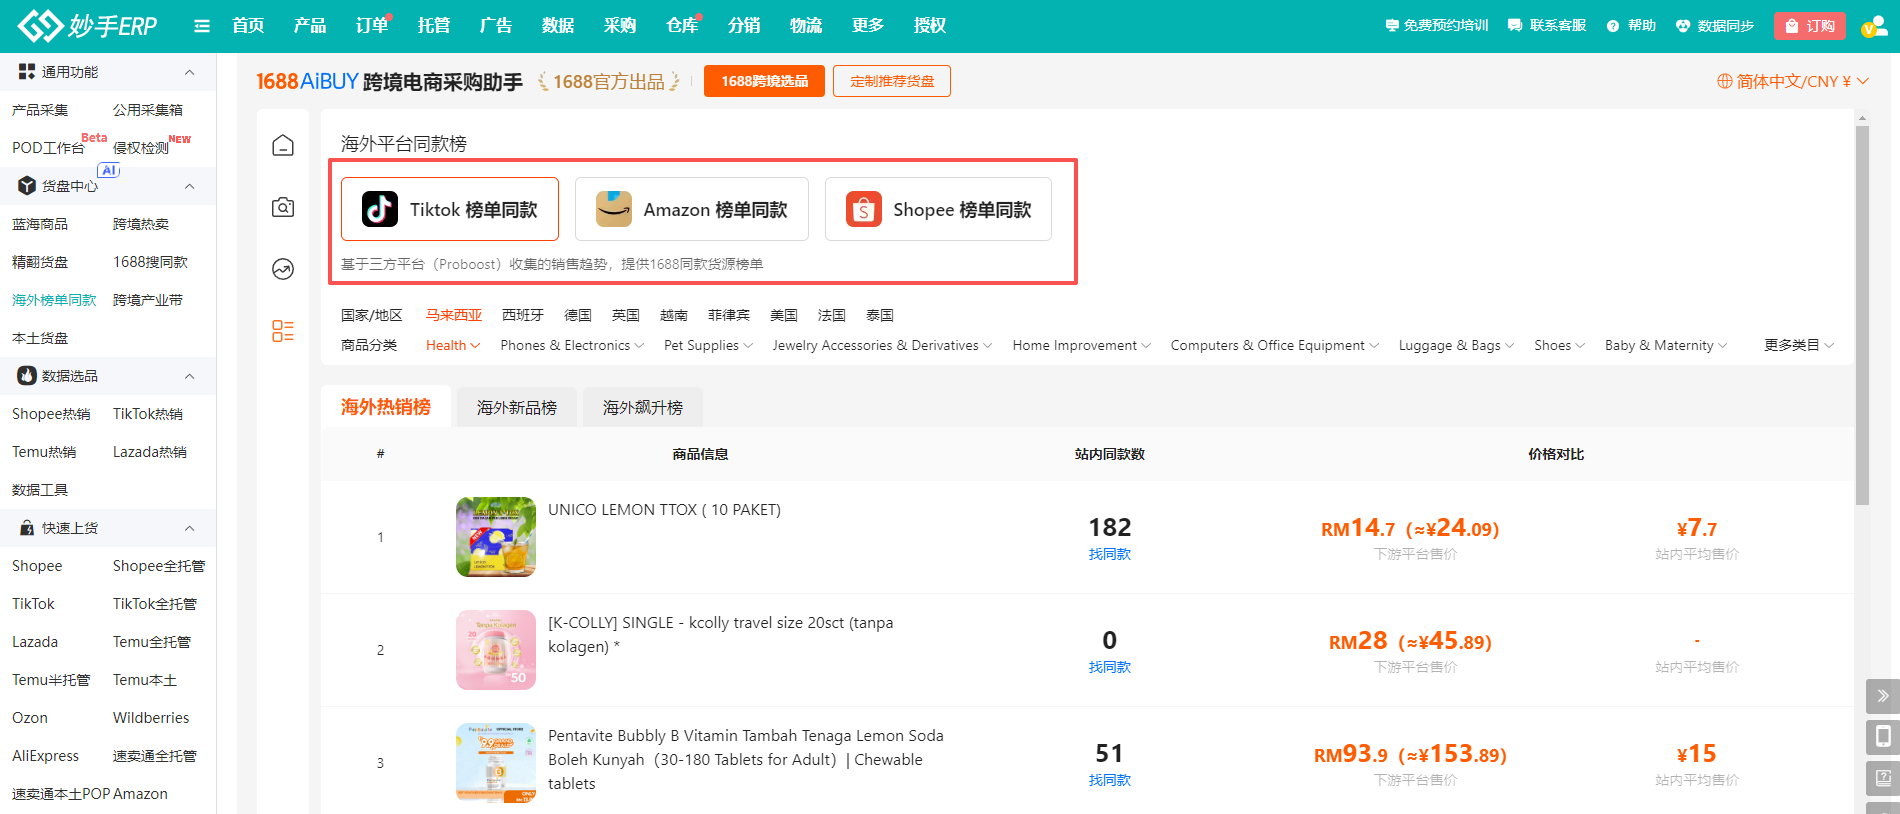
Task: Open the home icon in side rail
Action: pos(283,146)
